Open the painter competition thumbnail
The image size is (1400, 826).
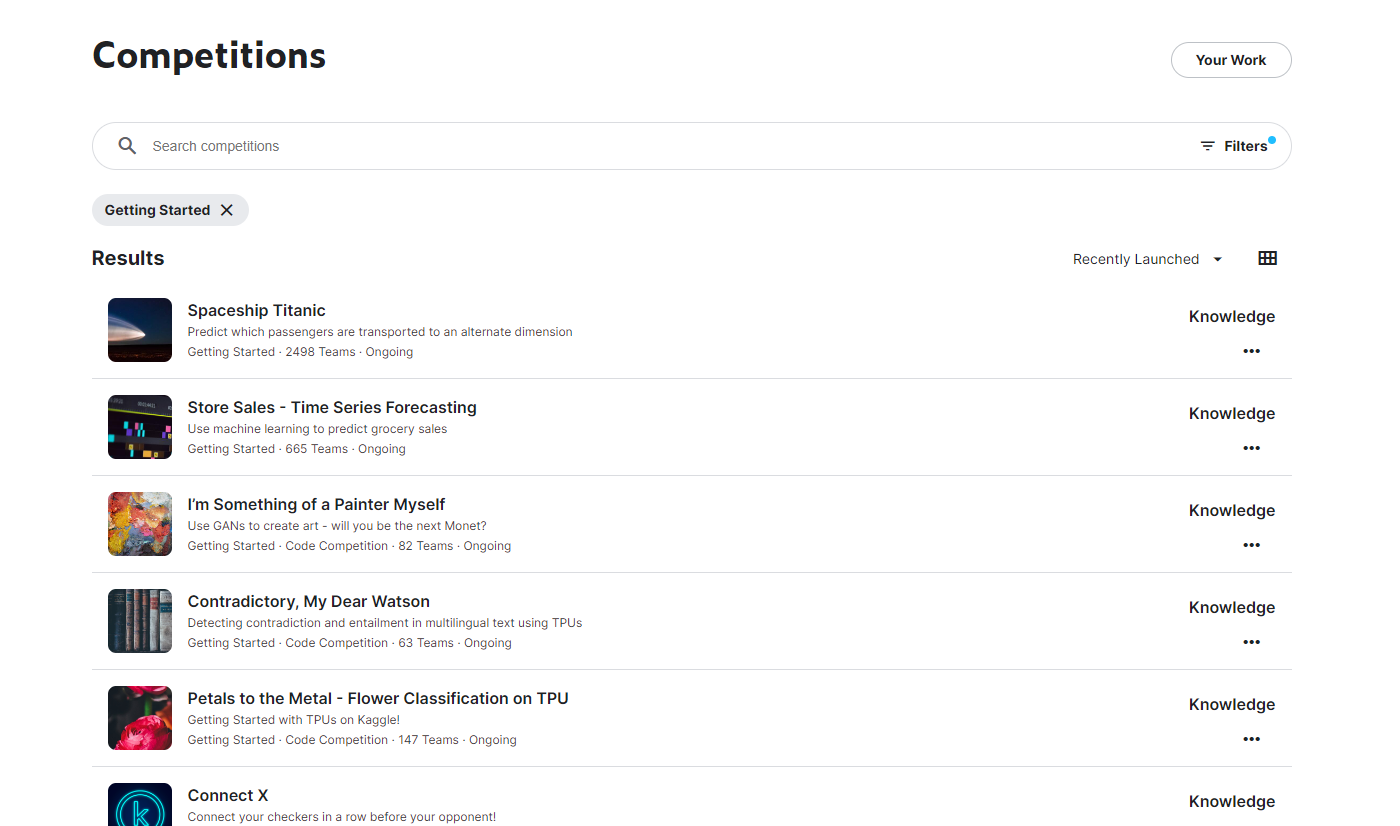click(140, 524)
